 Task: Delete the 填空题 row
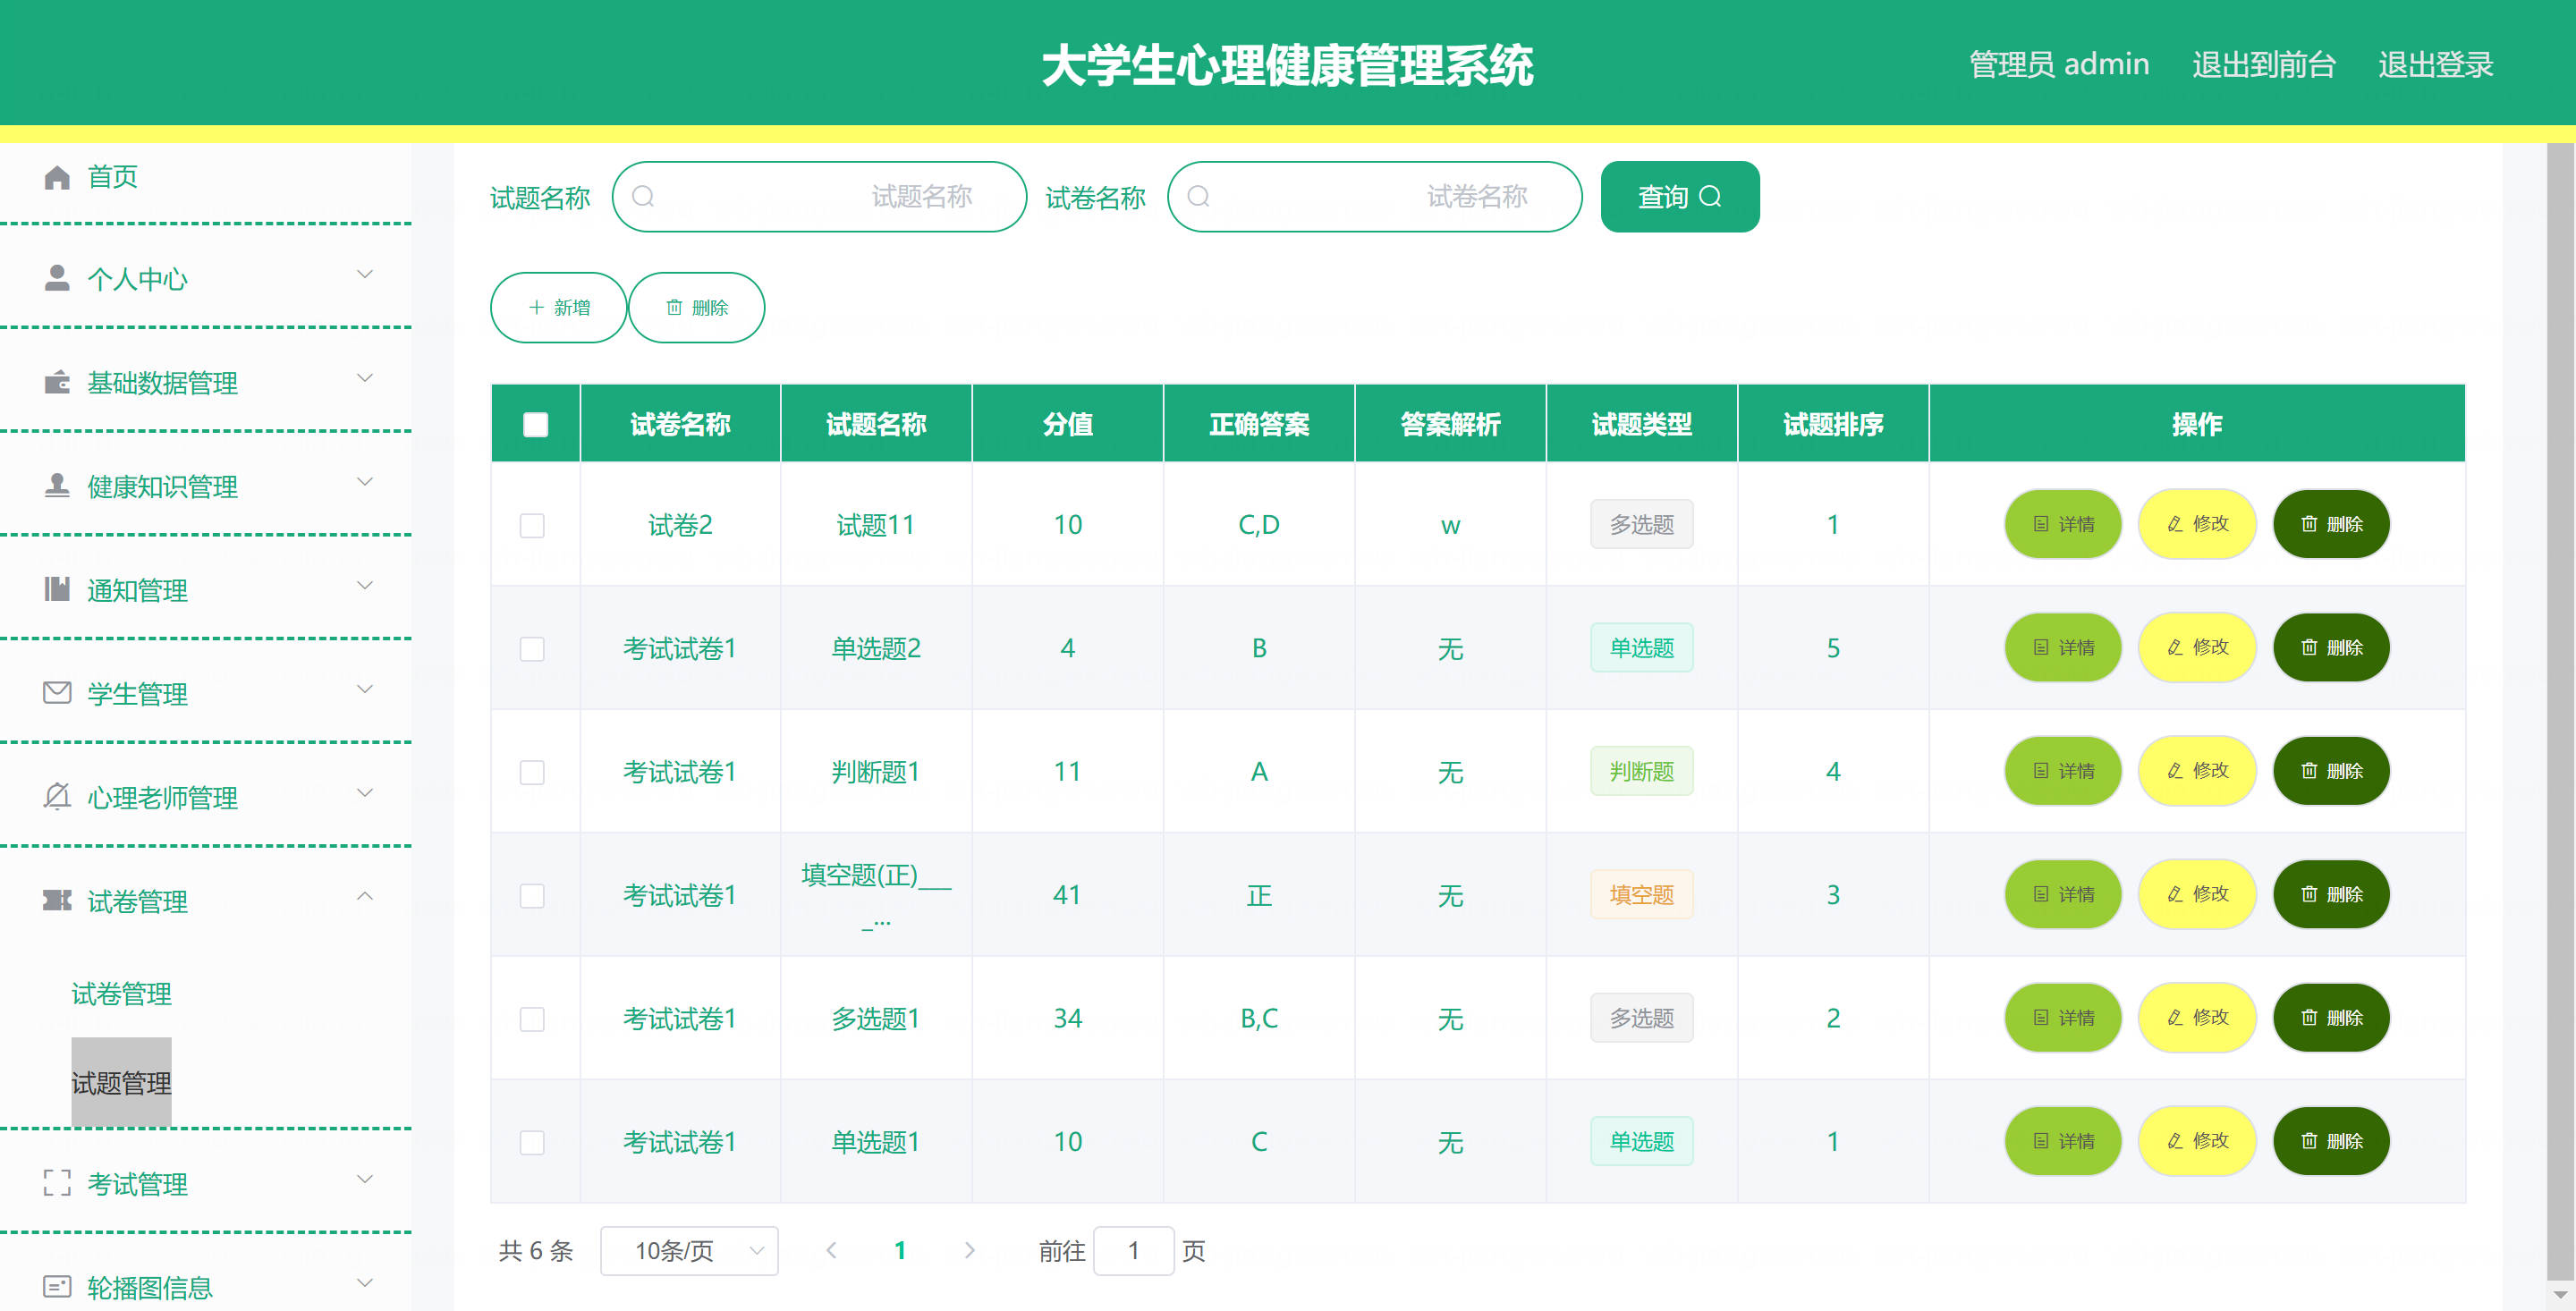pos(2331,895)
